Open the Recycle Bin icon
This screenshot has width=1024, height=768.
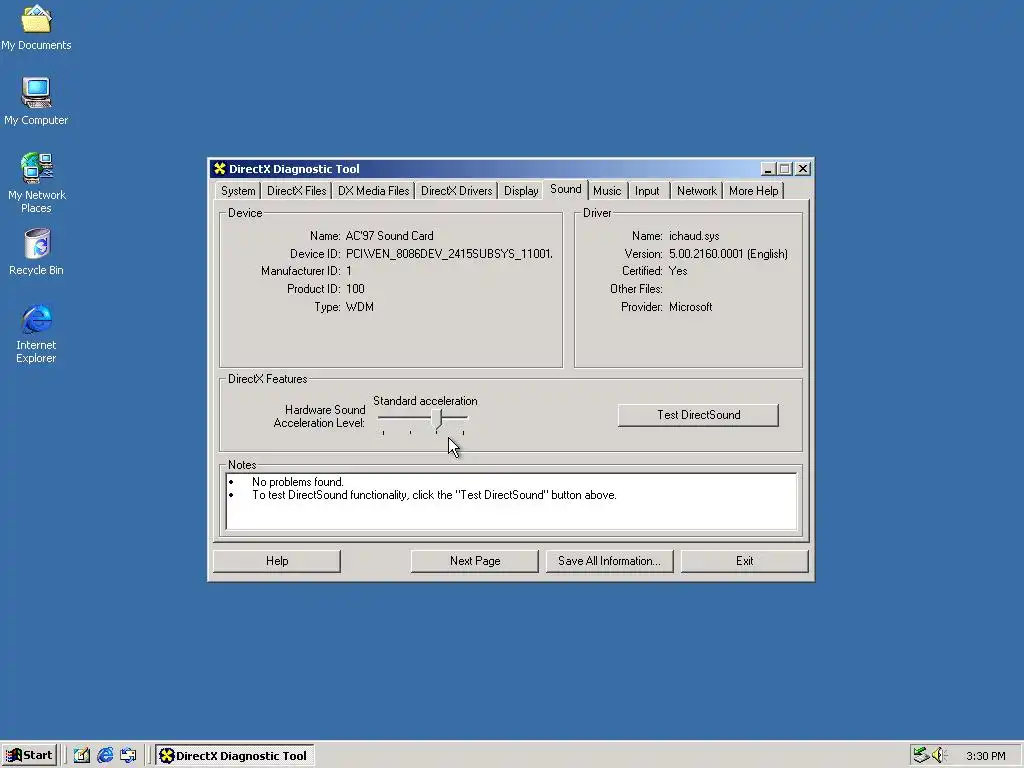click(x=37, y=252)
